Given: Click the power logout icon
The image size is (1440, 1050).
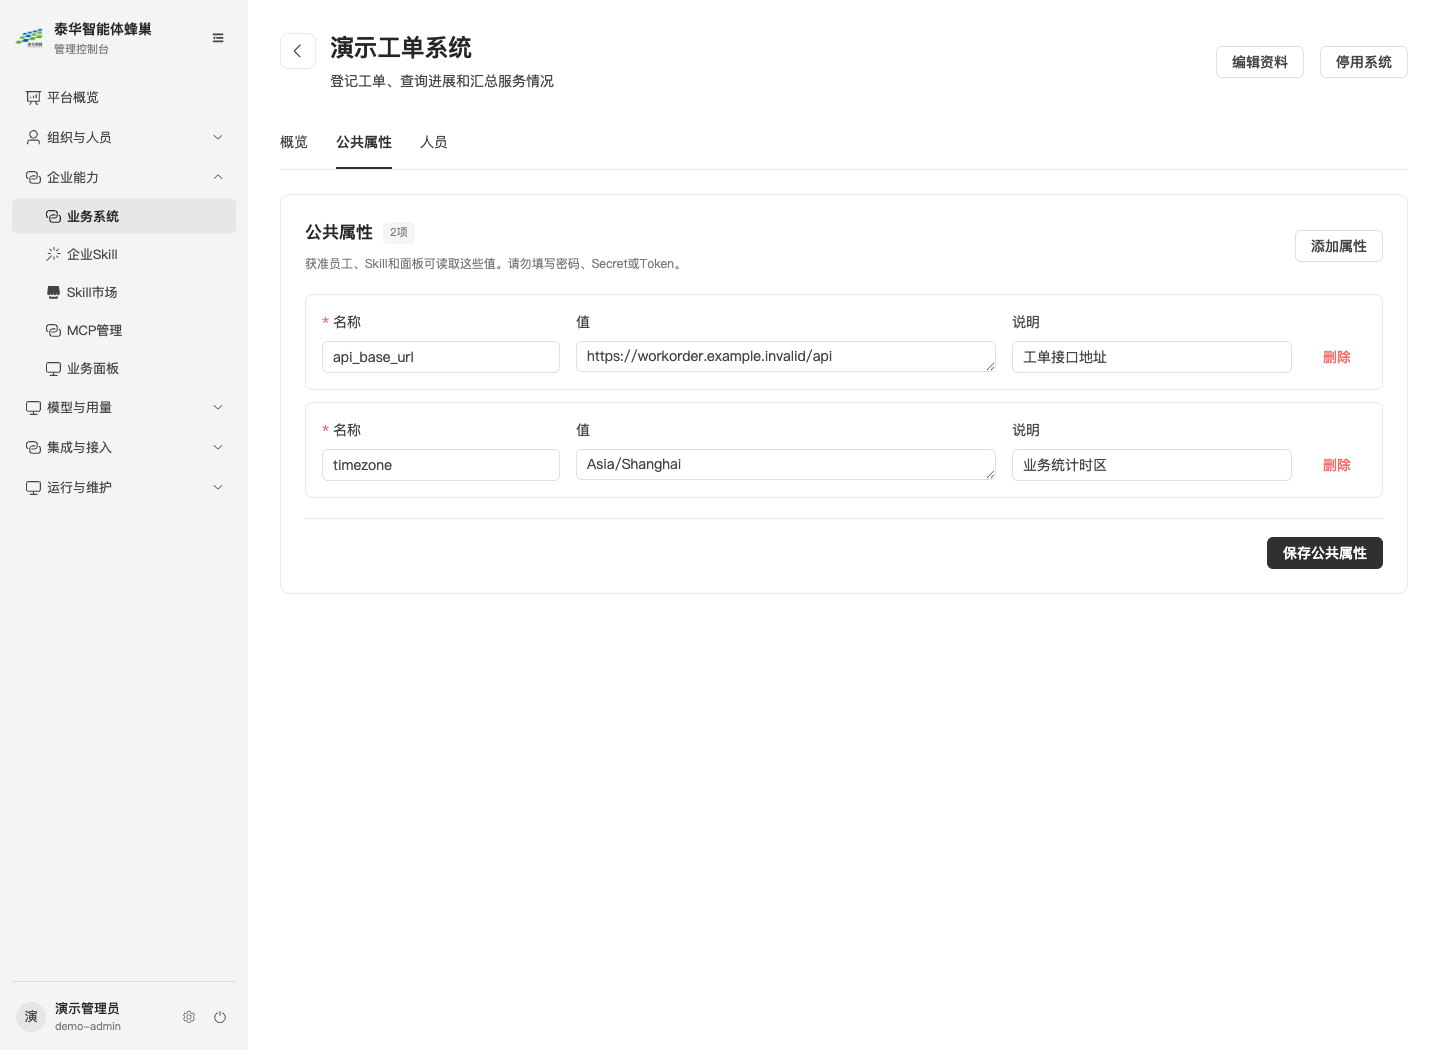Looking at the screenshot, I should (x=220, y=1017).
